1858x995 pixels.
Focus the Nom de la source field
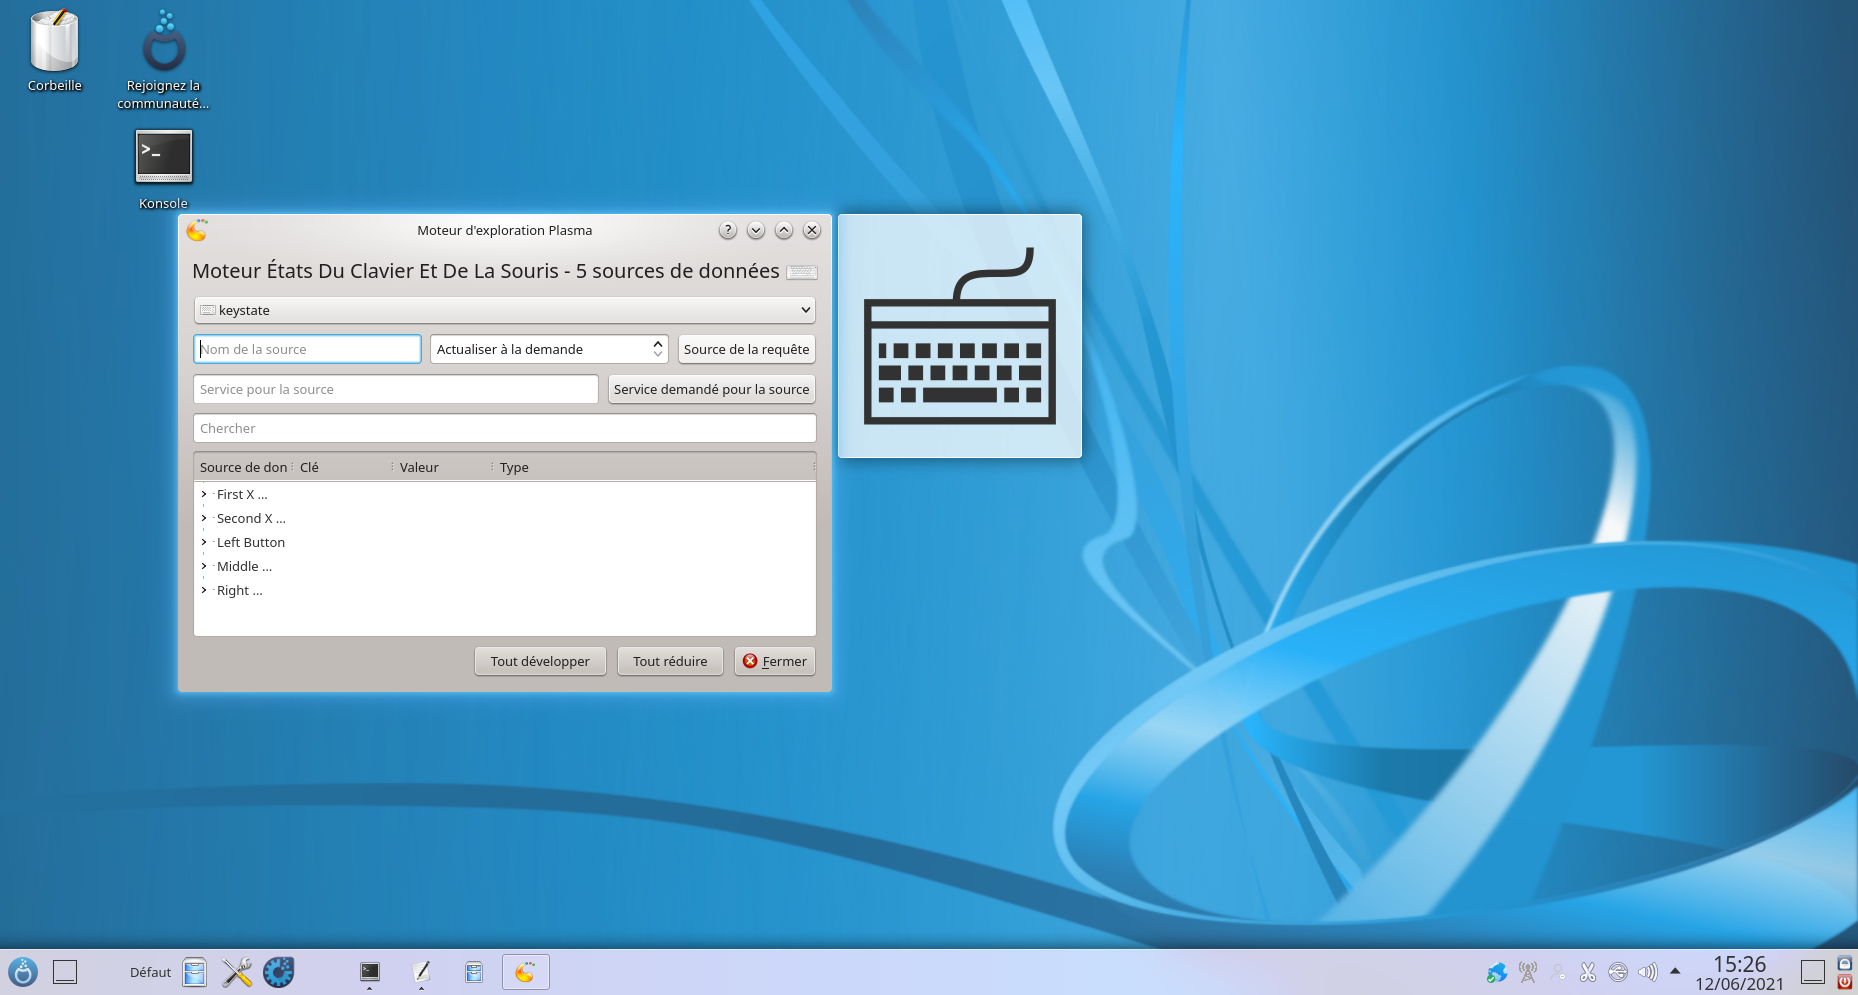[x=307, y=349]
